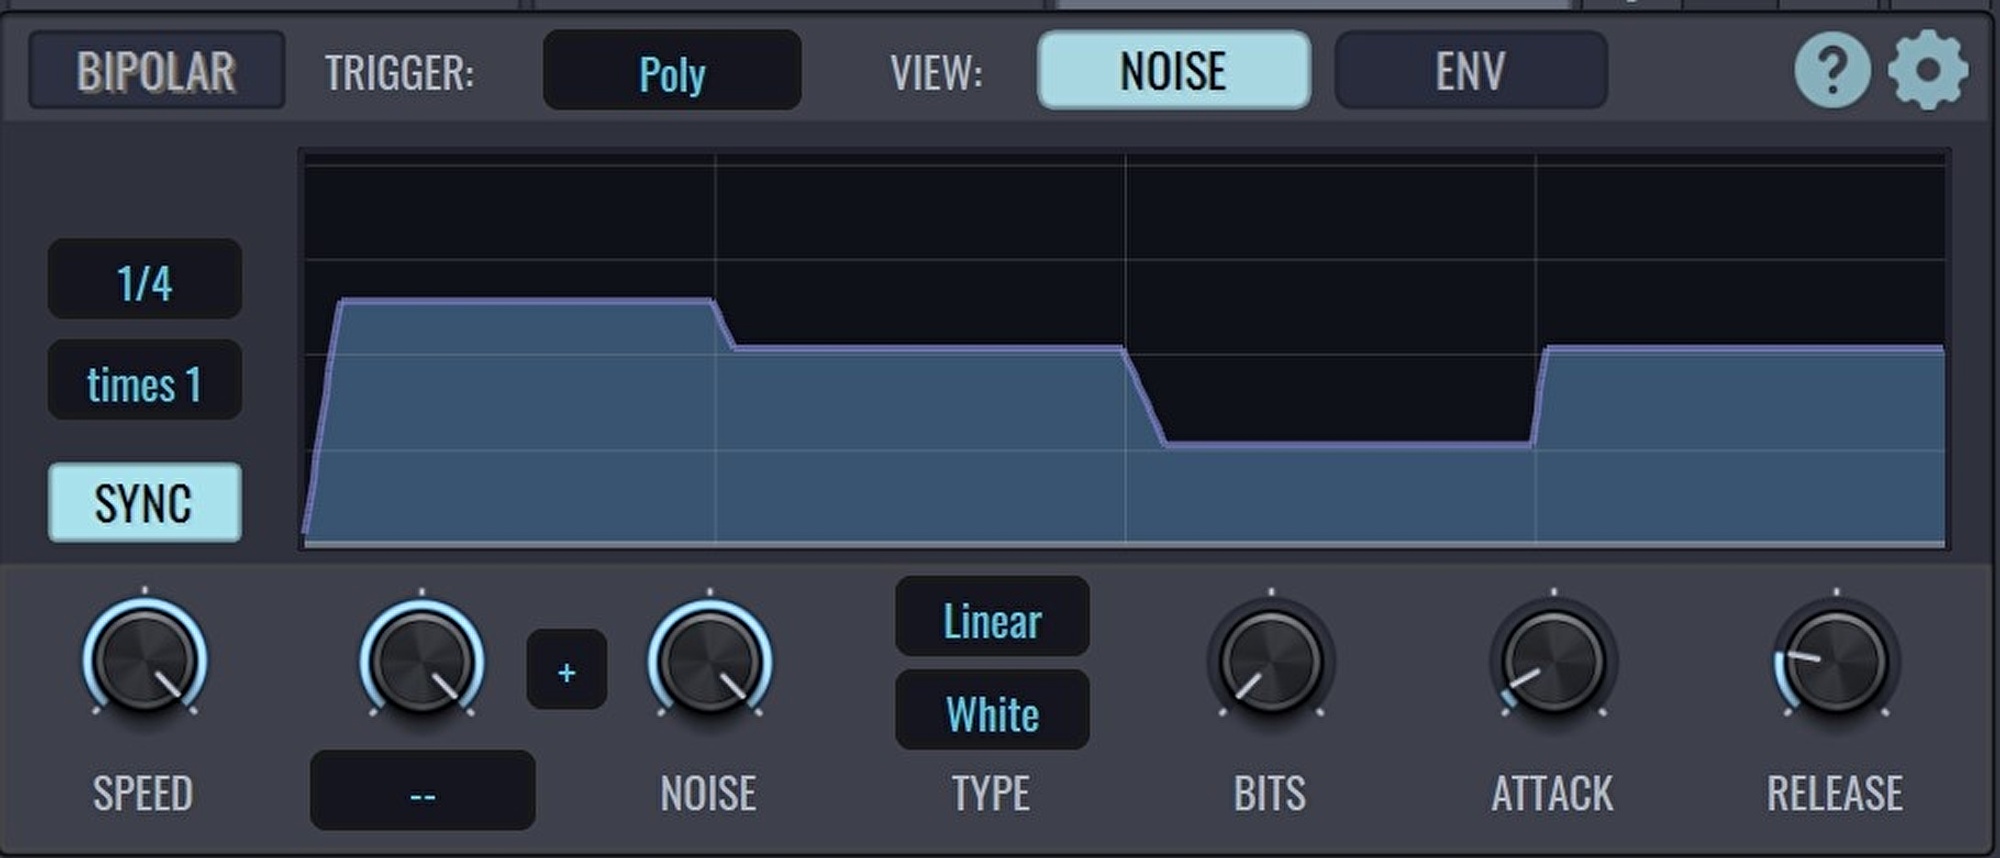Viewport: 2000px width, 858px height.
Task: Switch to the ENV view tab
Action: coord(1470,70)
